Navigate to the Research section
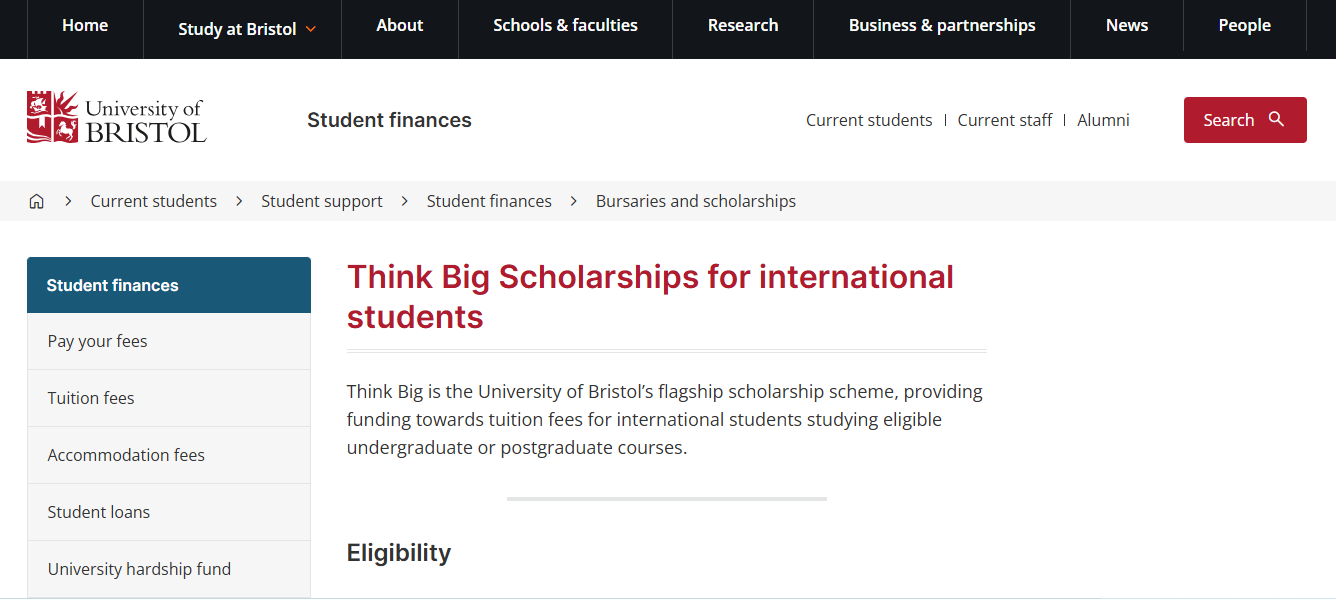 coord(743,25)
